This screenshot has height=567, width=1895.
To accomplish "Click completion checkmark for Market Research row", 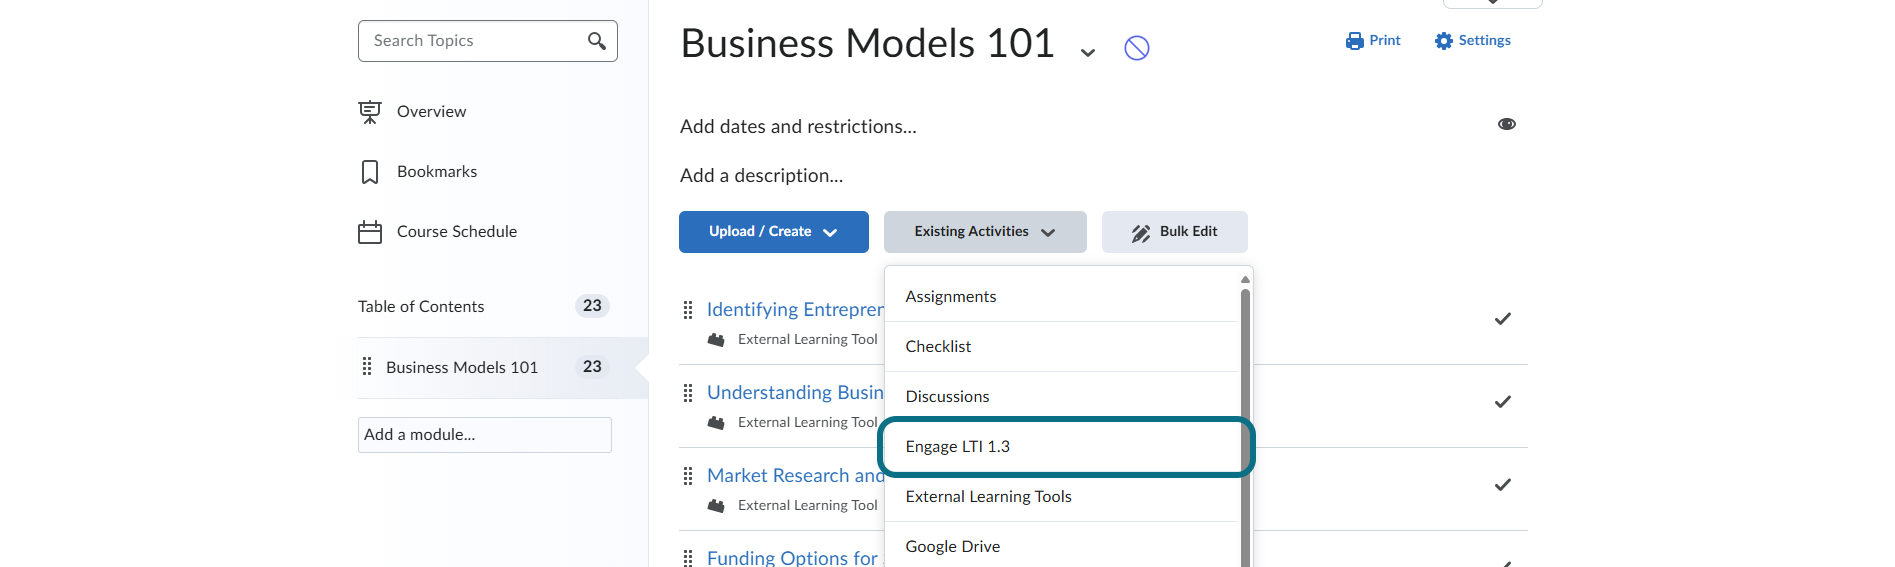I will coord(1502,485).
